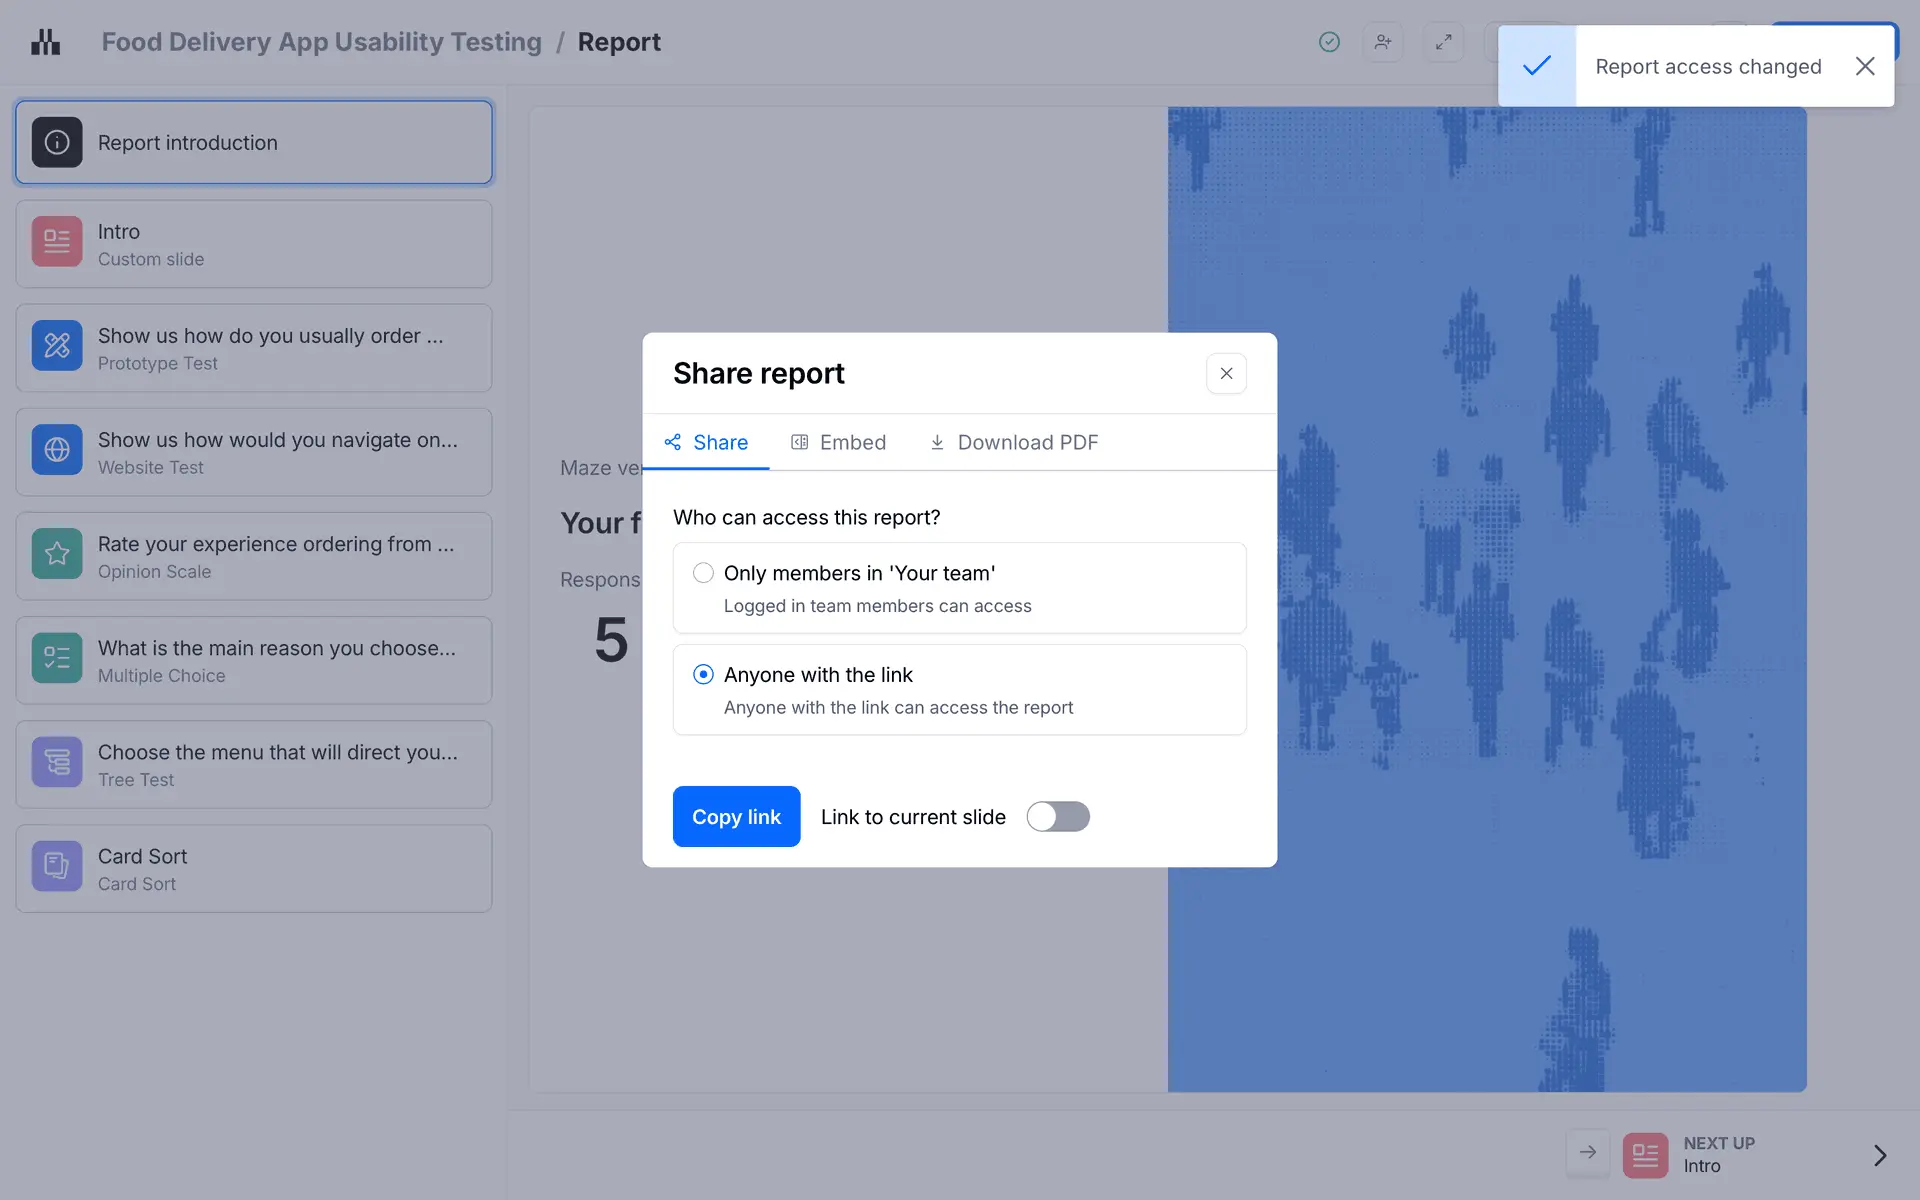Click the Opinion Scale star icon
The image size is (1920, 1200).
click(57, 554)
